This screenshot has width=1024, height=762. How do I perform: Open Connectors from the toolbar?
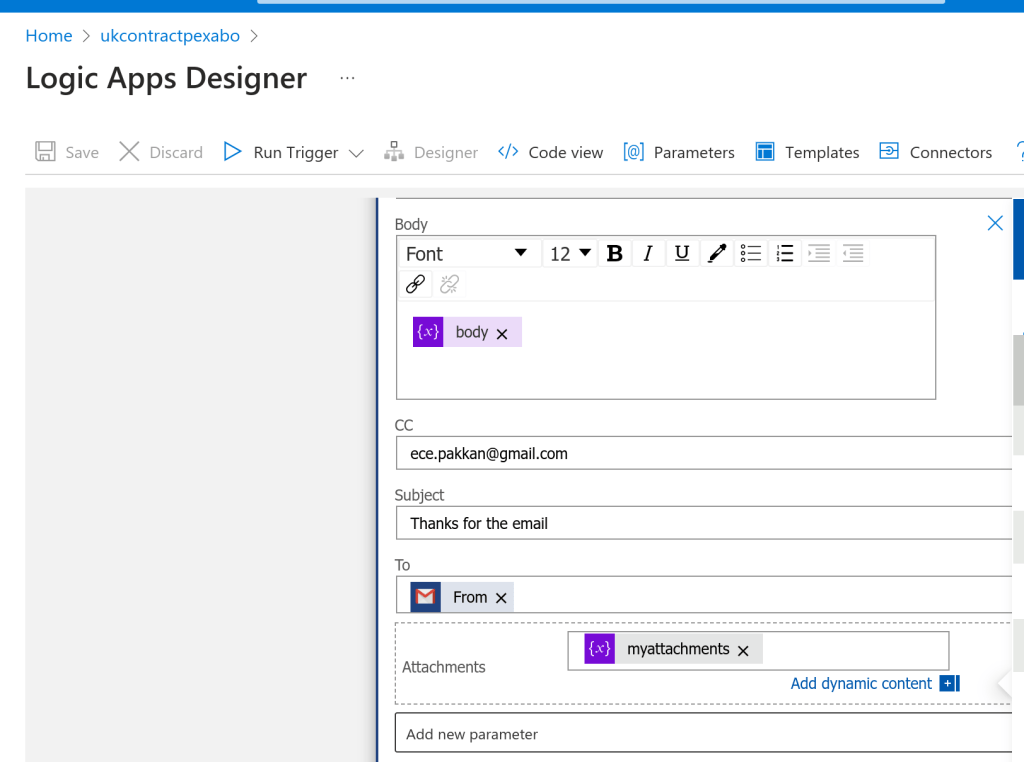[935, 152]
